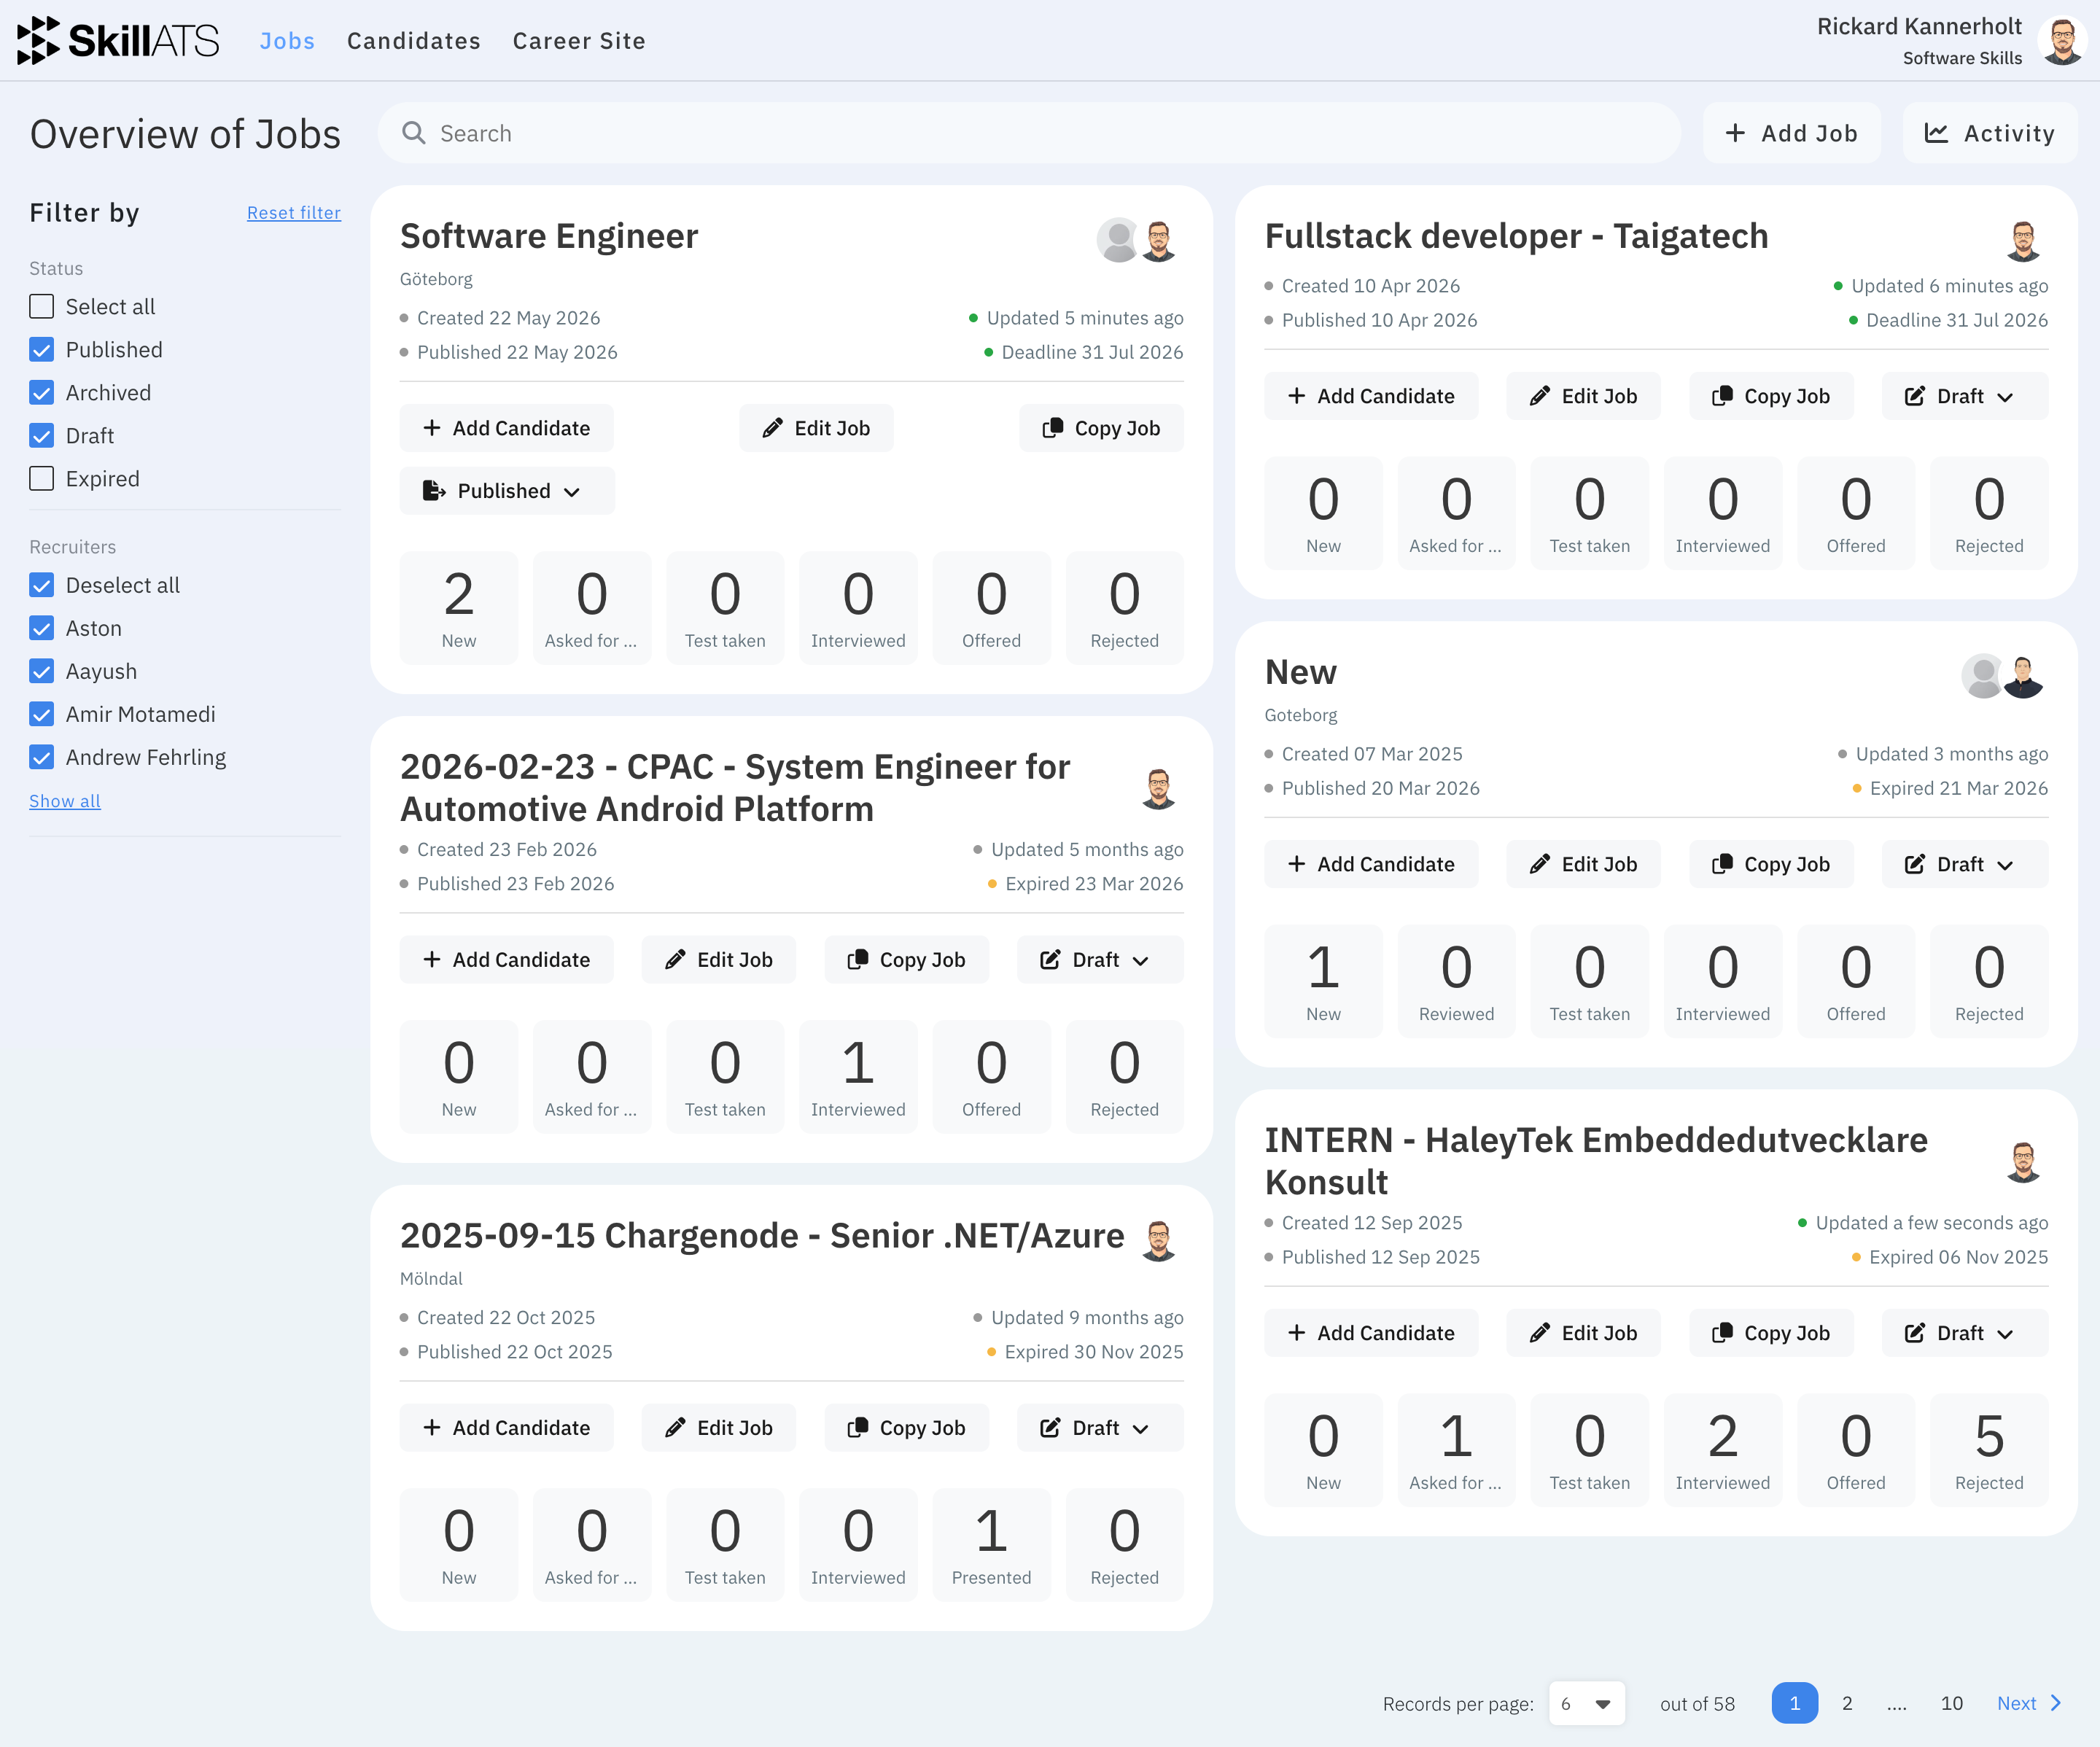Open Rickard Kannerholt profile avatar
Screen dimensions: 2100x1747
(2063, 41)
